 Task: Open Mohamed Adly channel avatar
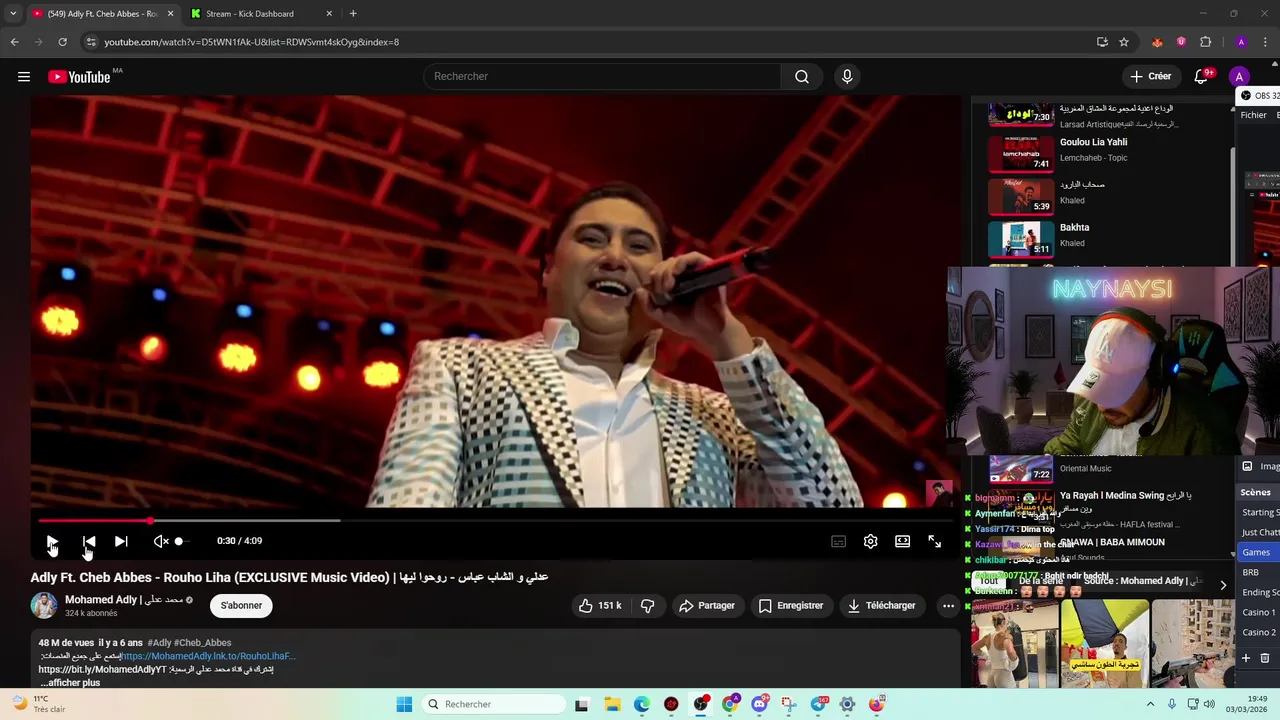click(44, 605)
